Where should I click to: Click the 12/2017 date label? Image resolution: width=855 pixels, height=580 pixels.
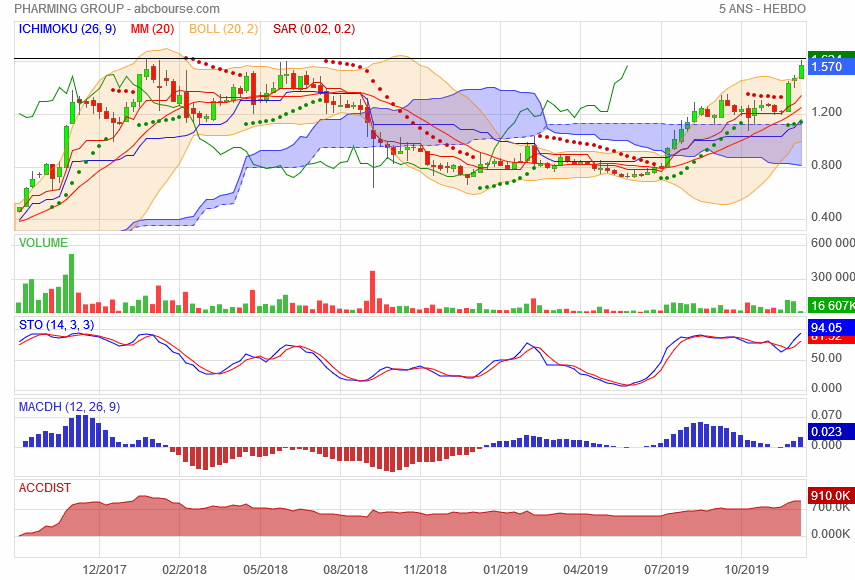(x=104, y=570)
